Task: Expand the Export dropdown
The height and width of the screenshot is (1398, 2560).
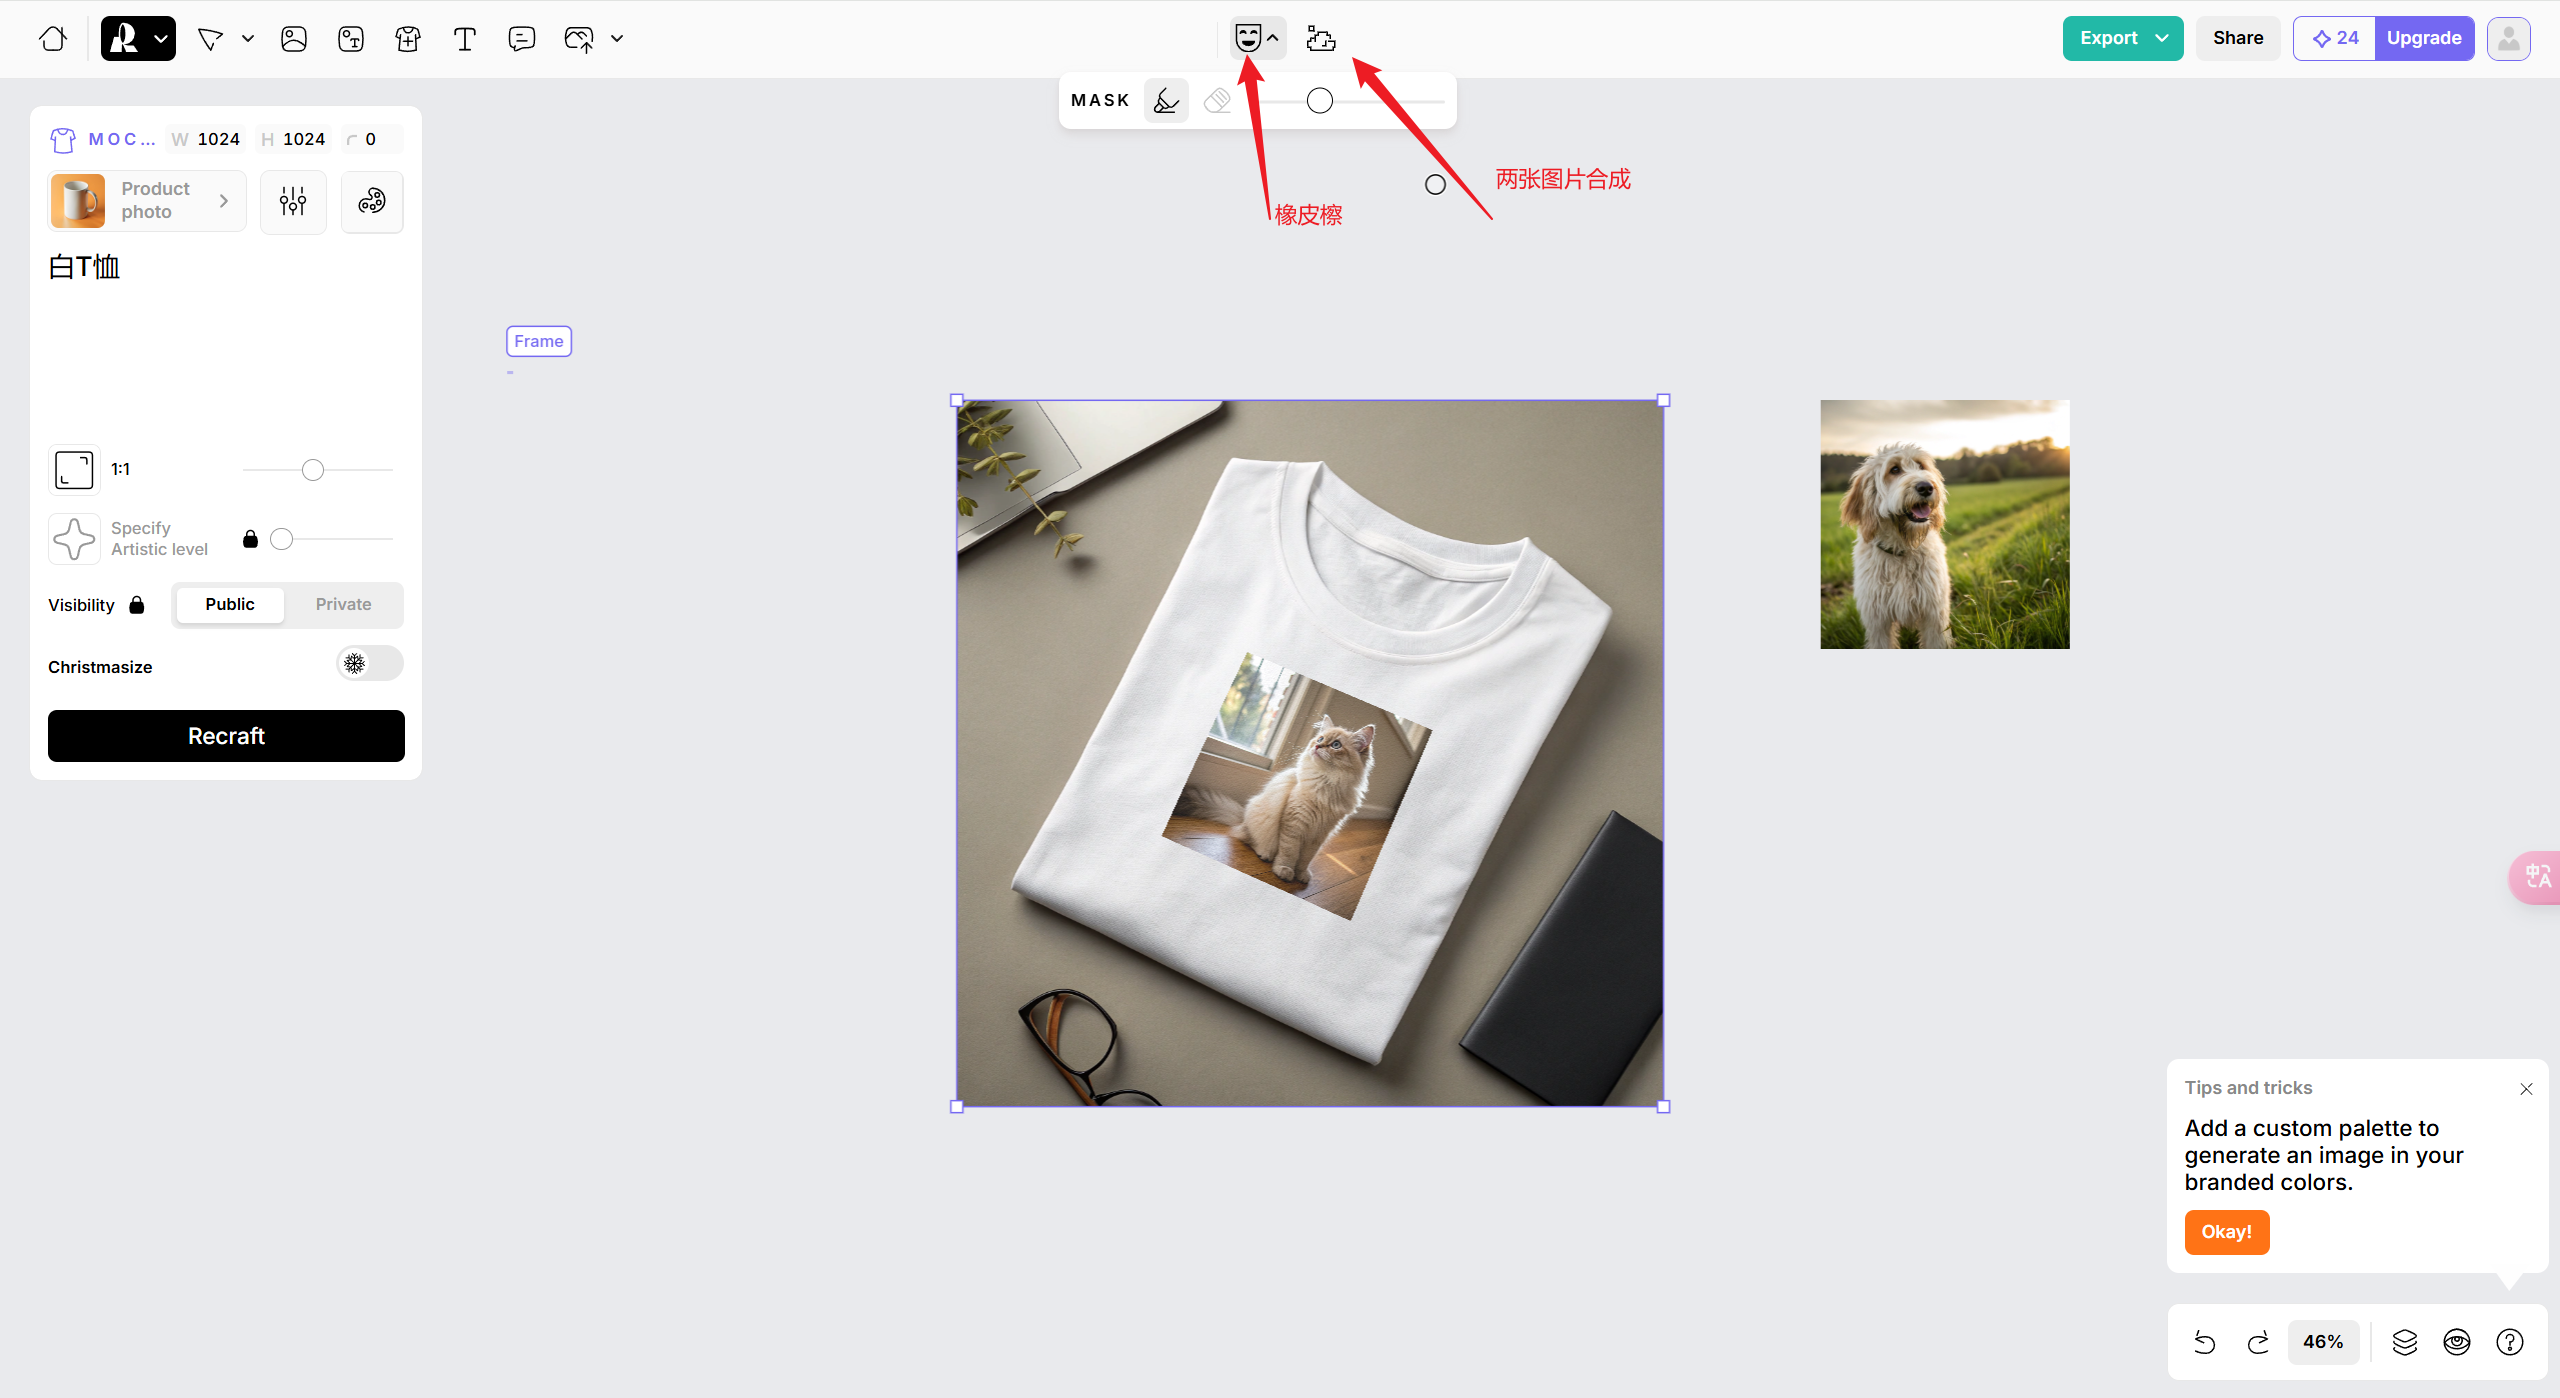Action: click(x=2162, y=39)
